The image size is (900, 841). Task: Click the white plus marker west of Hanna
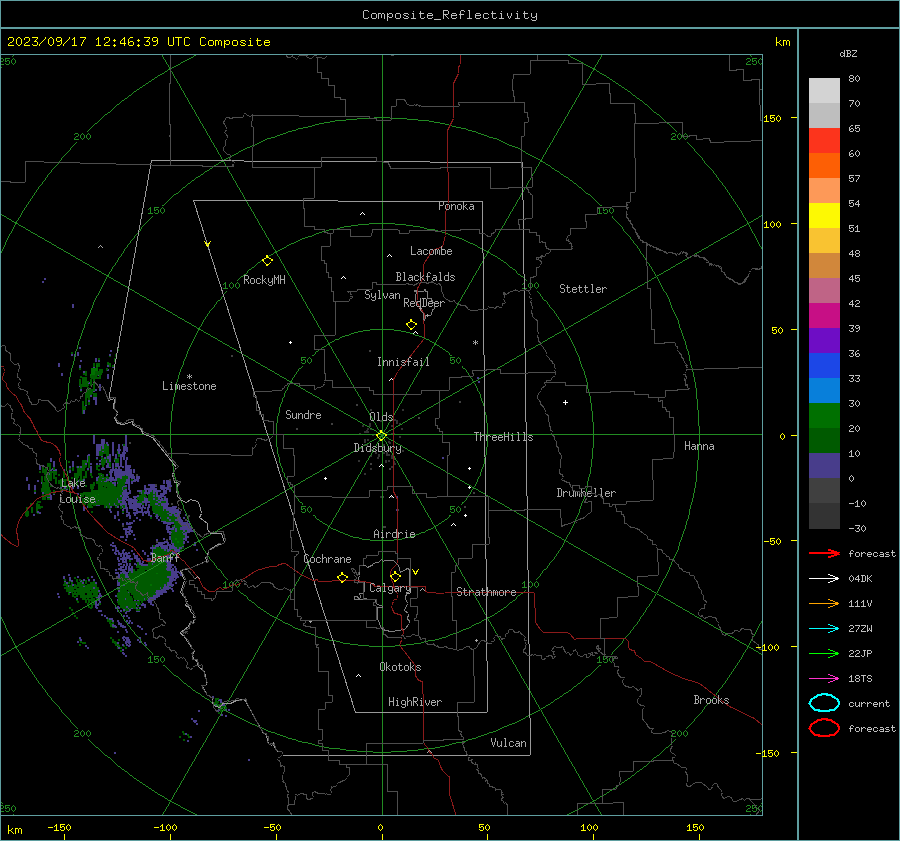point(565,402)
